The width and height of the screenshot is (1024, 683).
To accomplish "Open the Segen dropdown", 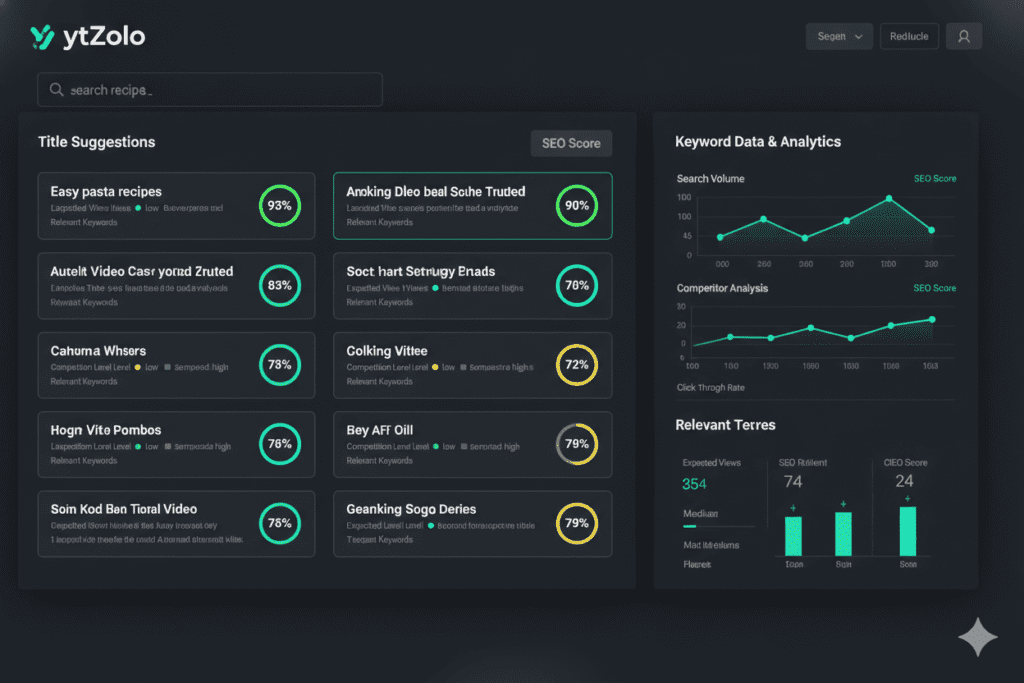I will 839,36.
